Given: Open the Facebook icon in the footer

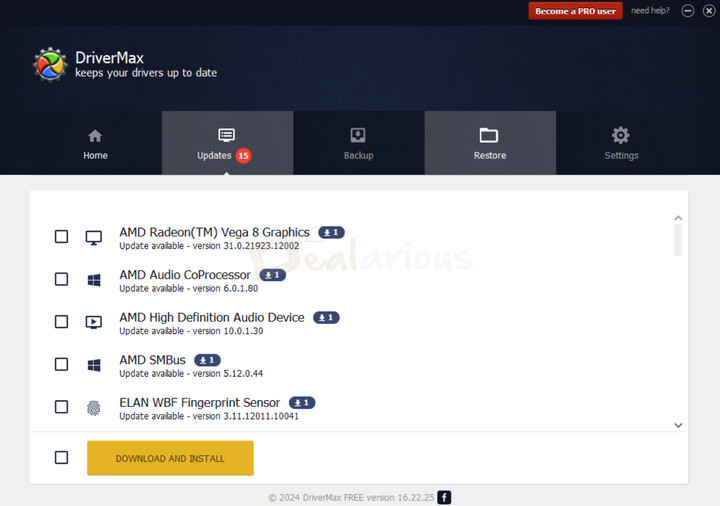Looking at the screenshot, I should click(x=444, y=497).
